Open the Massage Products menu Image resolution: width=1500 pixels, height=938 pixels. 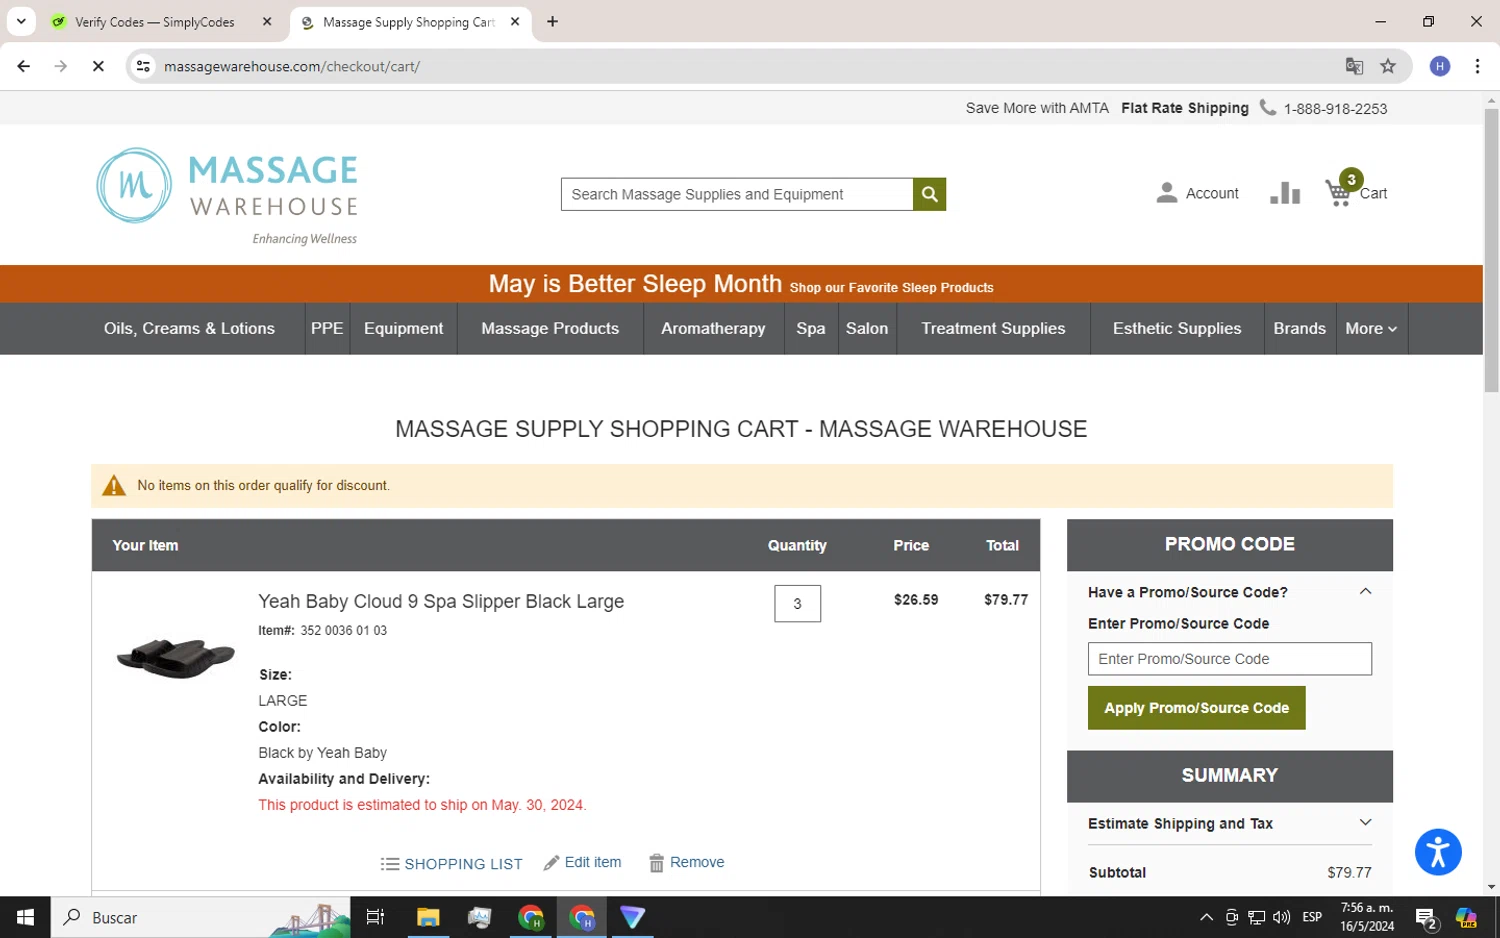tap(550, 328)
